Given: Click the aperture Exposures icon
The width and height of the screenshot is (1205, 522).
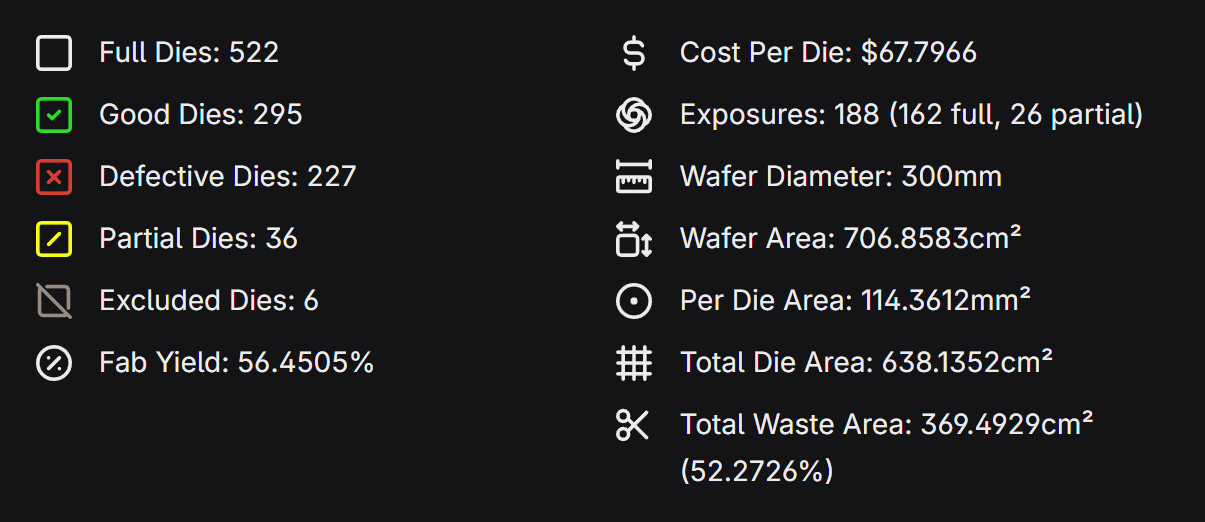Looking at the screenshot, I should [x=634, y=115].
